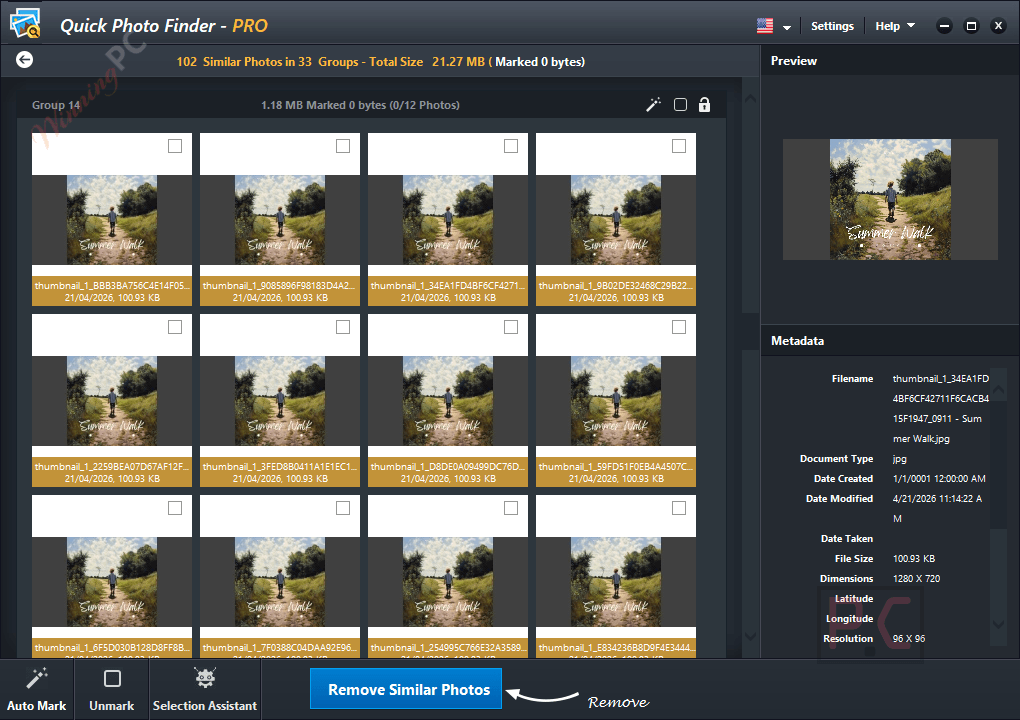Viewport: 1020px width, 720px height.
Task: Select the thumbnail_1_D8DE0A09499DC76D photo image
Action: (448, 401)
